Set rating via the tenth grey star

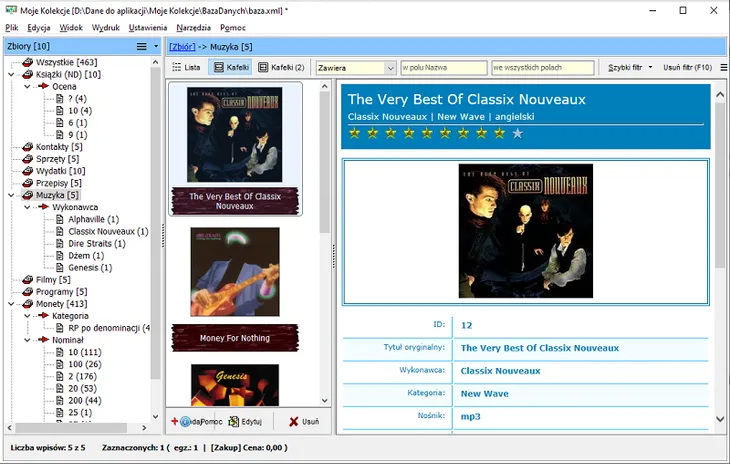click(x=517, y=134)
